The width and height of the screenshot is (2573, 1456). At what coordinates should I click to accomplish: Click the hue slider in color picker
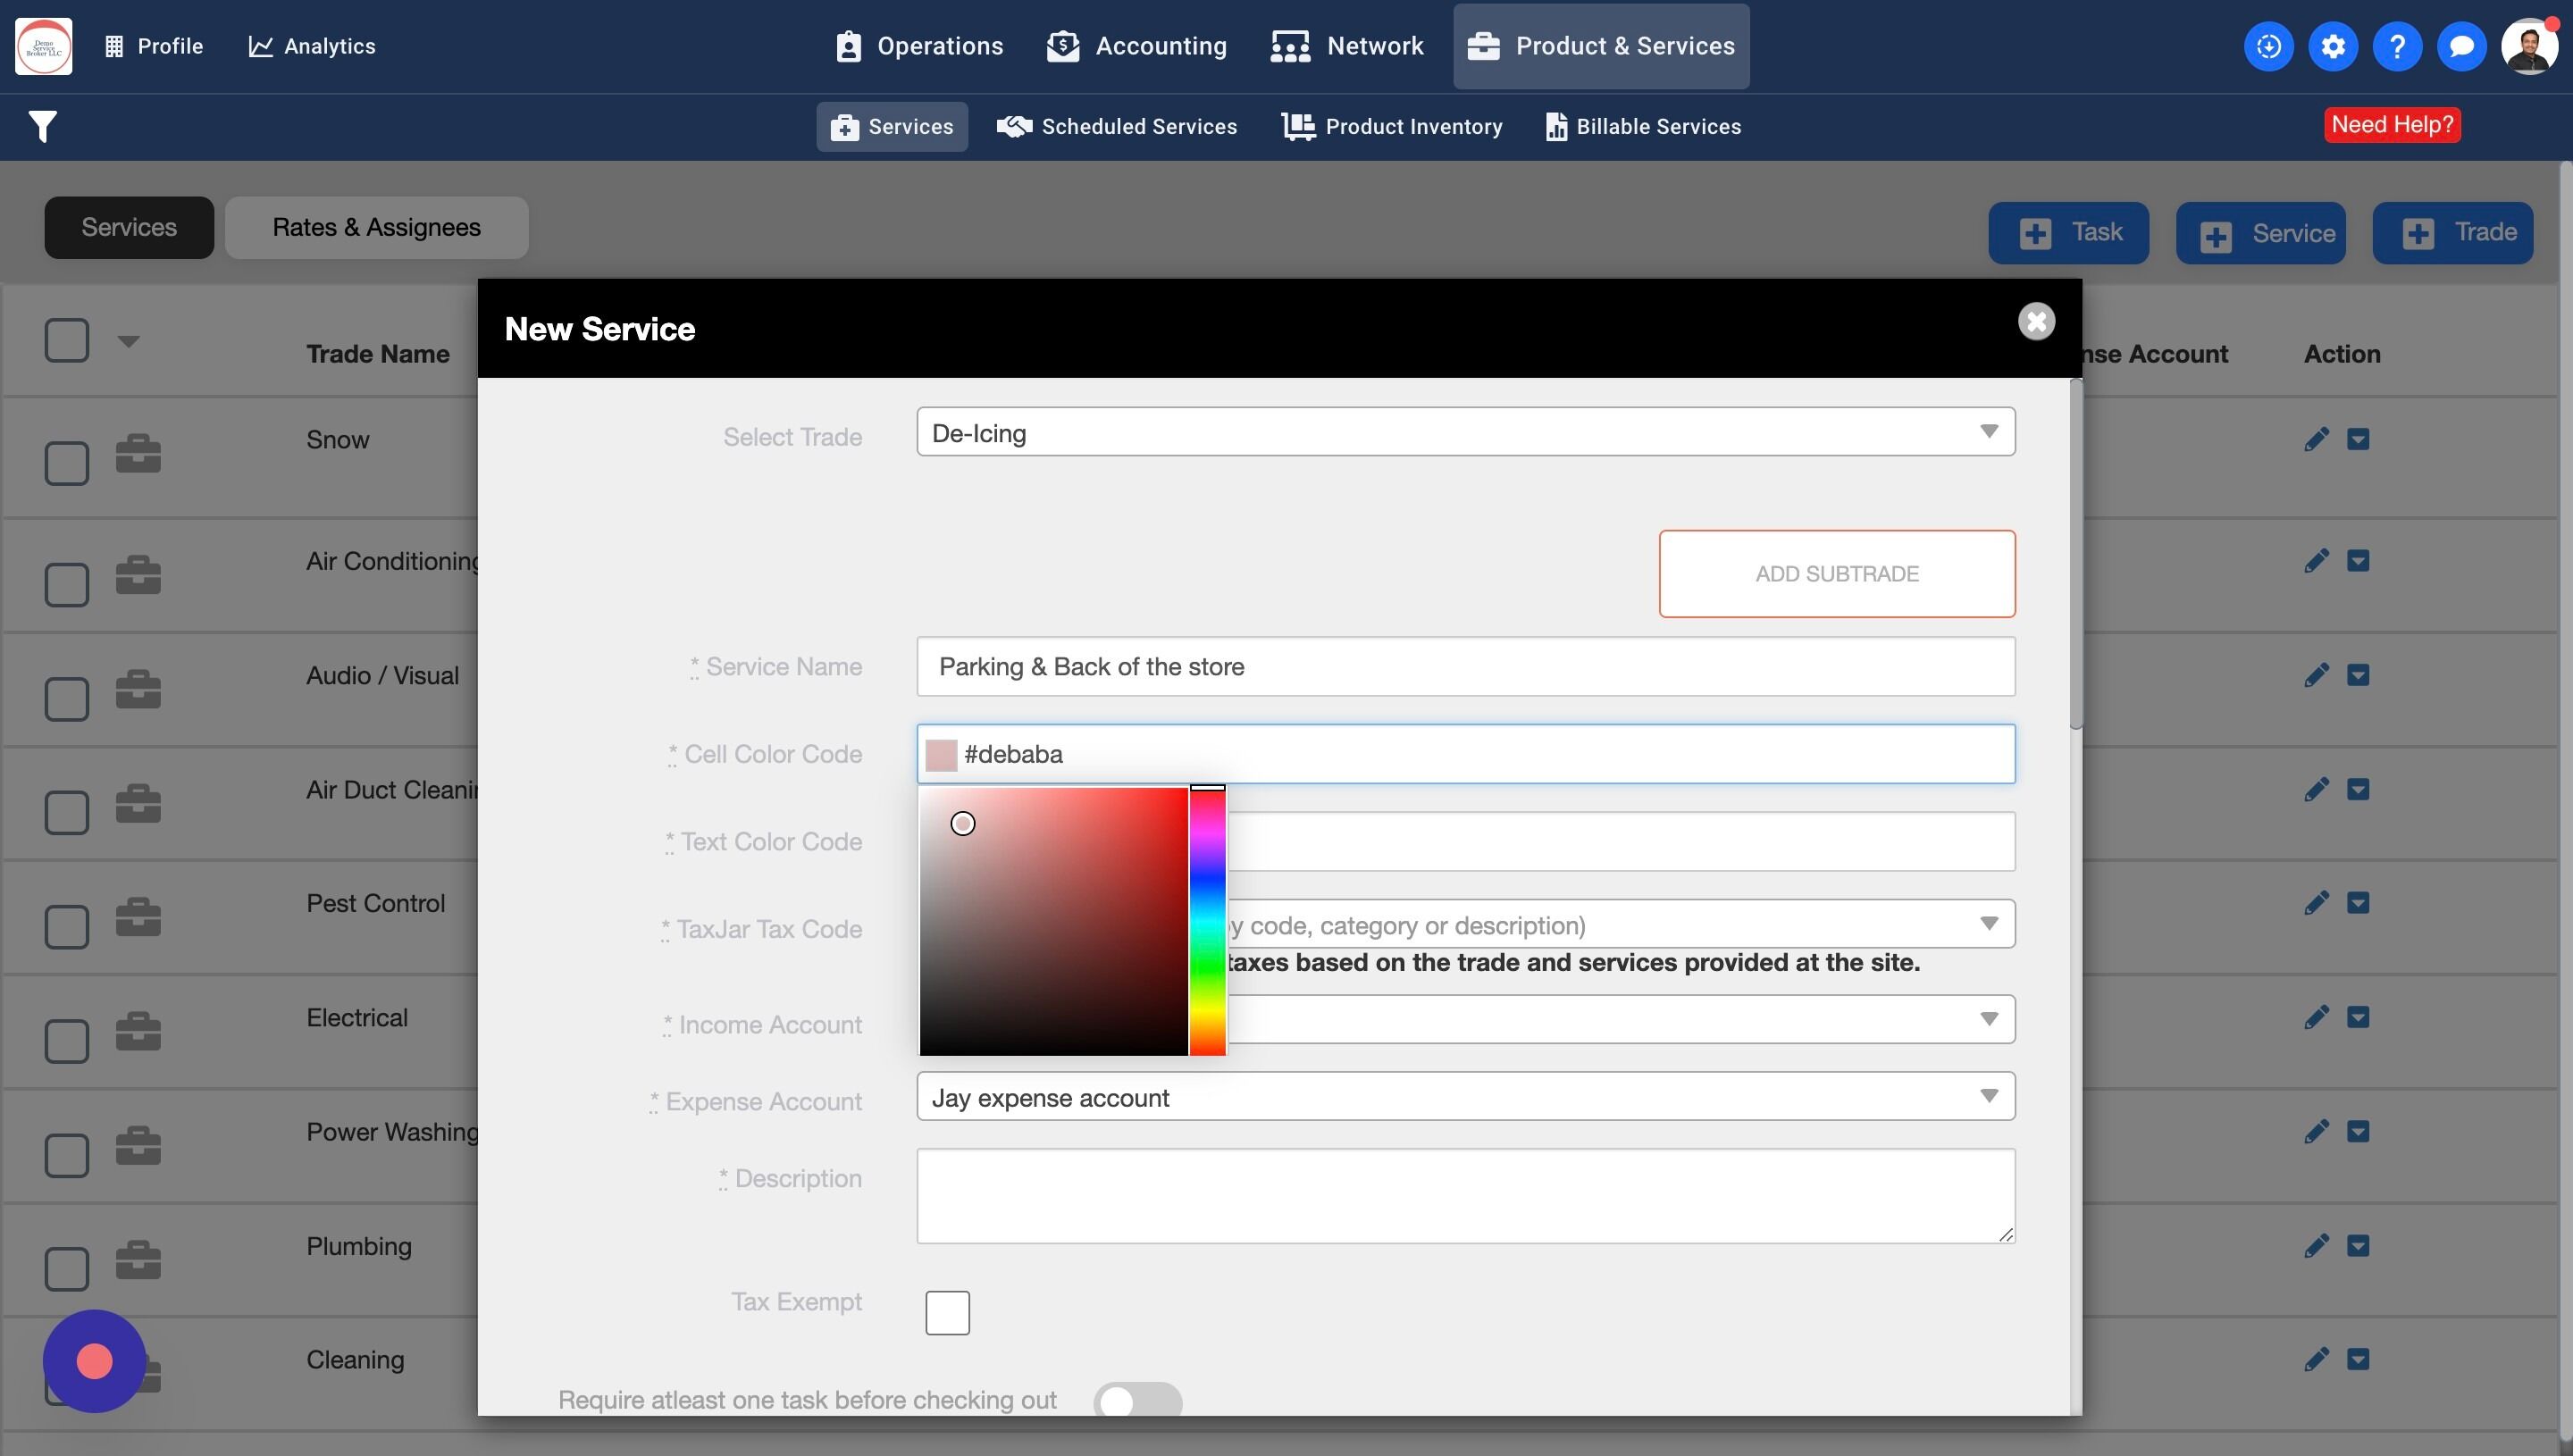point(1207,920)
